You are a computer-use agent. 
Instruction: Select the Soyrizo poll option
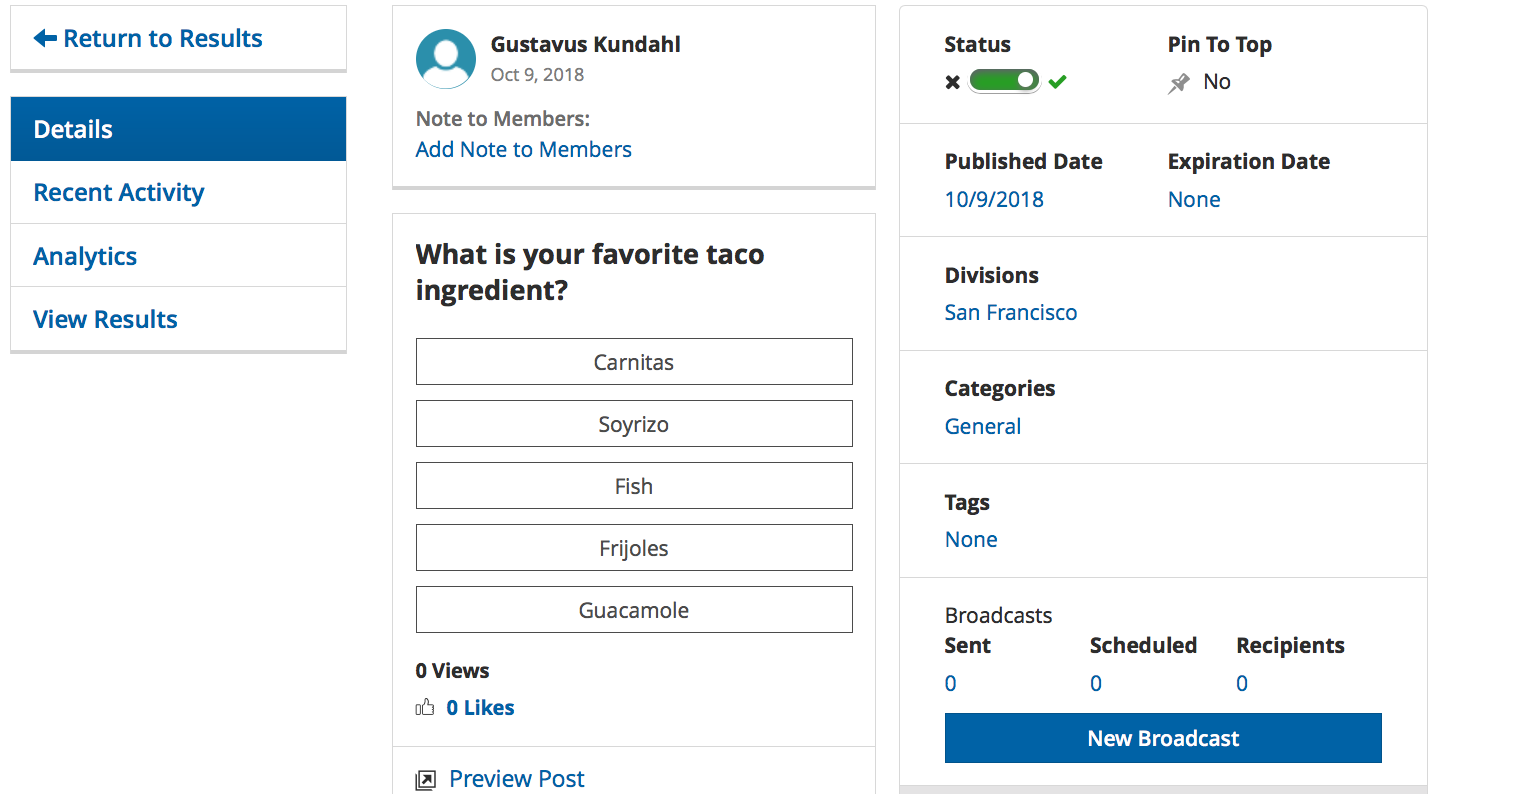[x=634, y=424]
